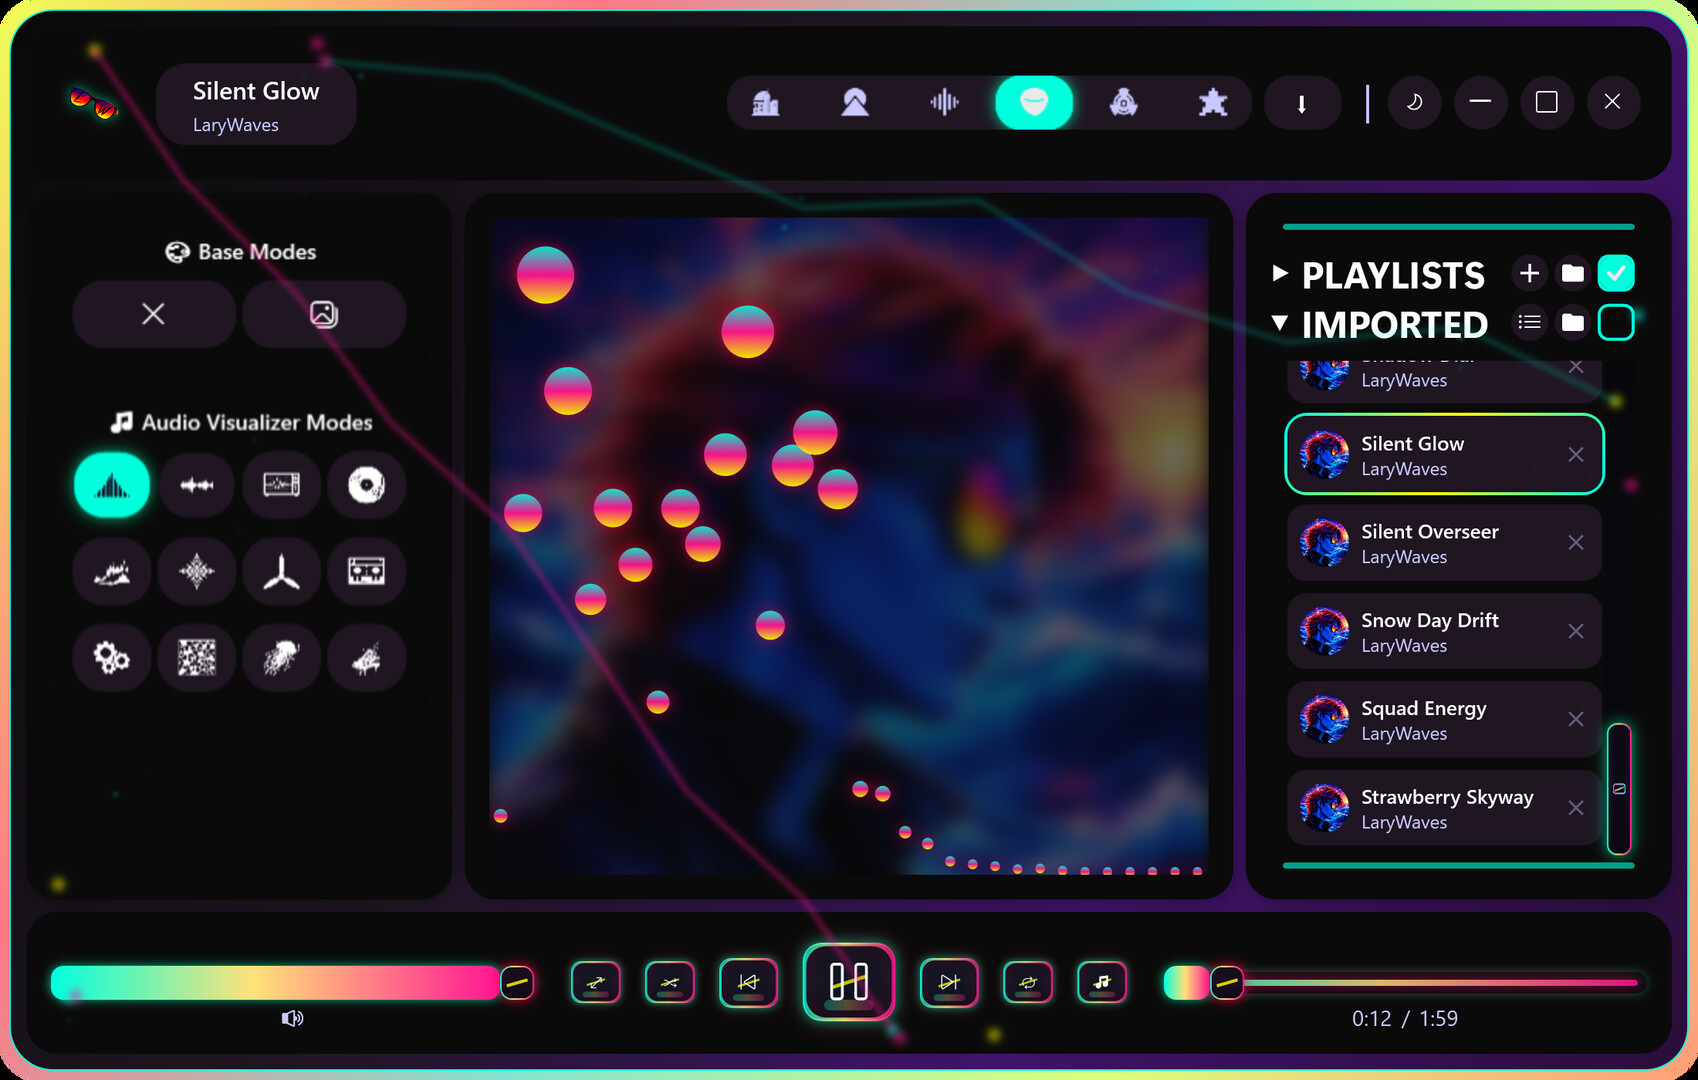Play the Snow Day Drift track

(x=1444, y=632)
